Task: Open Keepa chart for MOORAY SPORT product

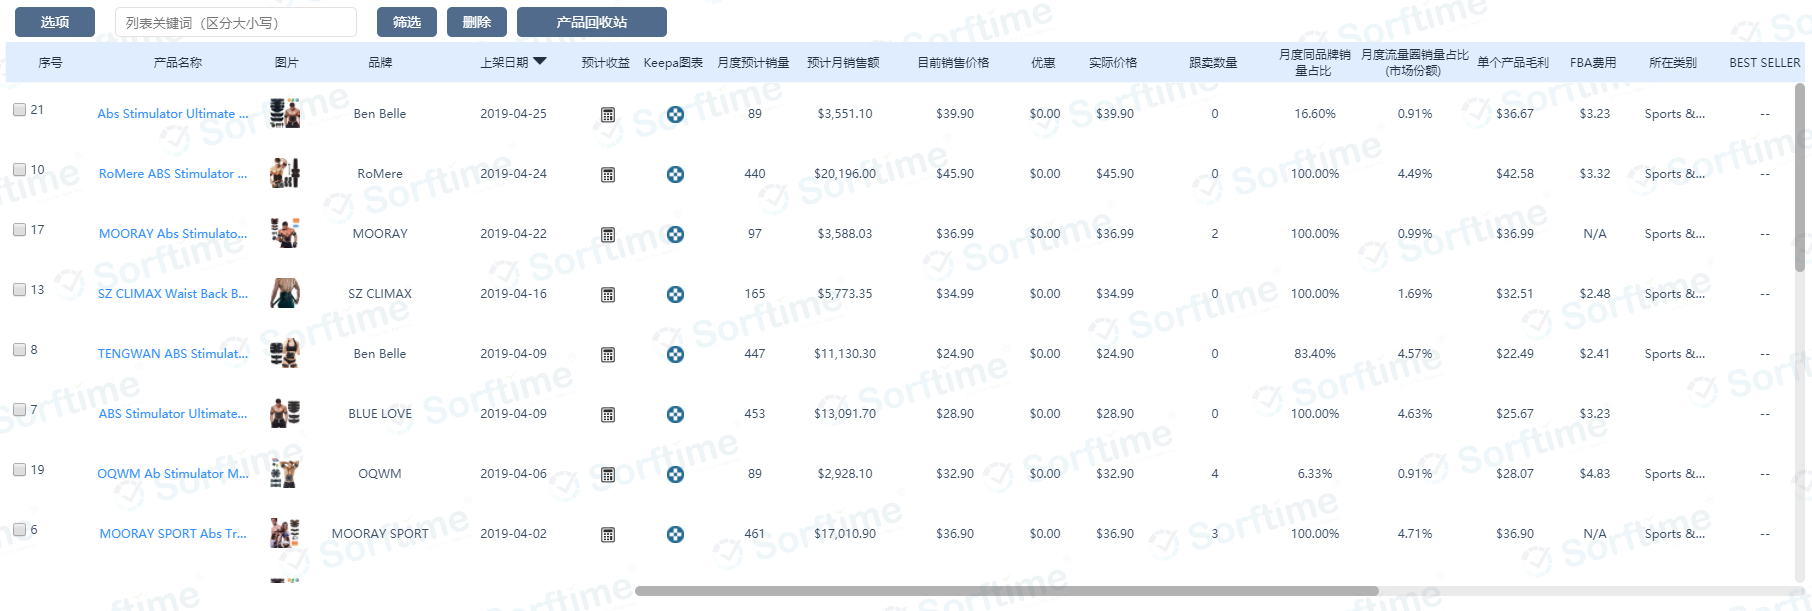Action: click(x=675, y=535)
